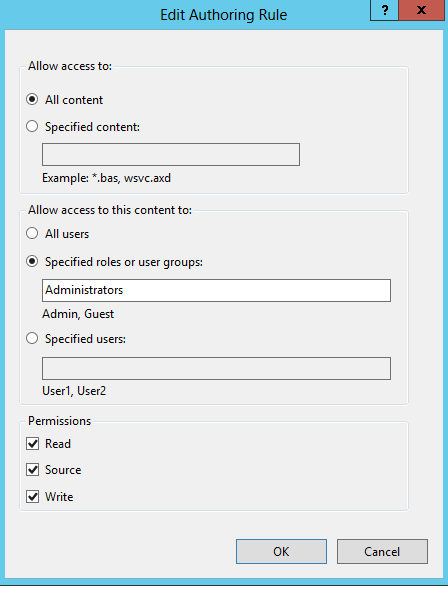Screen dimensions: 448x589
Task: Click the Example *.bas, wsvc.axd hint text
Action: coord(106,178)
